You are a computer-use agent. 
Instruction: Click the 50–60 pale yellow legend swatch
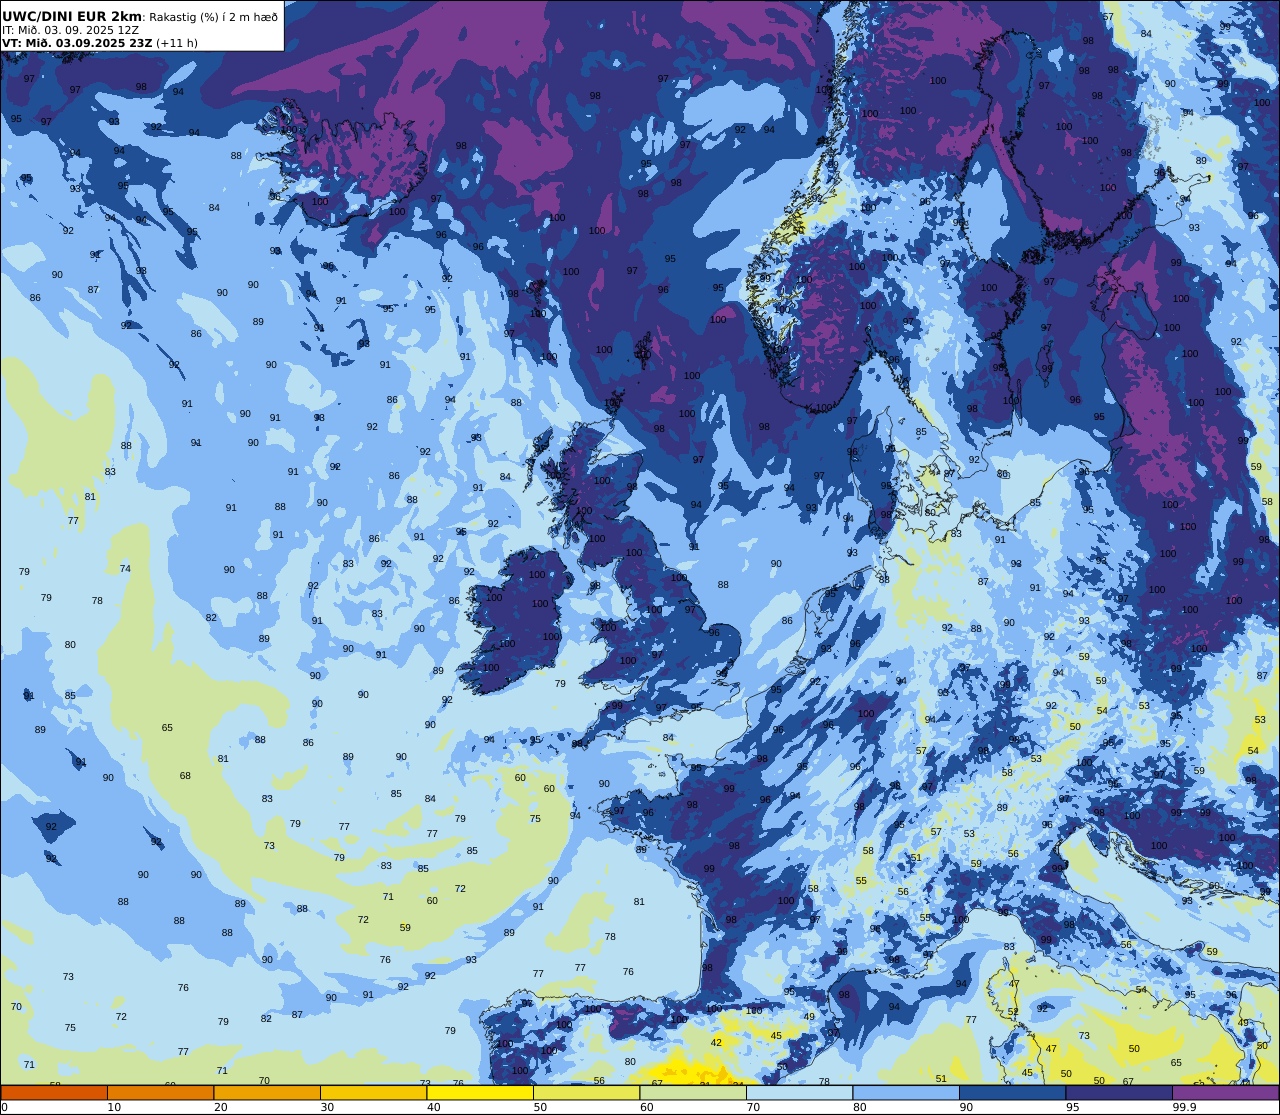click(x=586, y=1092)
